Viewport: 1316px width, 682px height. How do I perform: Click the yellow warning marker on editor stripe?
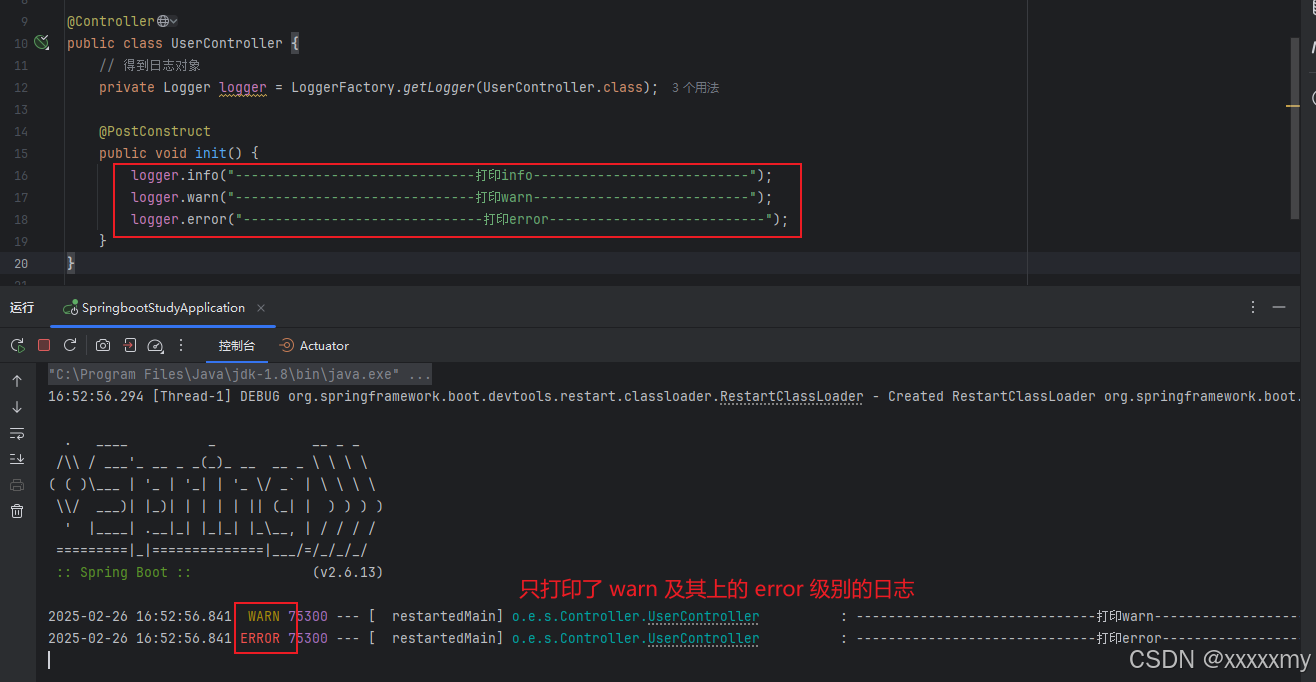[1293, 105]
